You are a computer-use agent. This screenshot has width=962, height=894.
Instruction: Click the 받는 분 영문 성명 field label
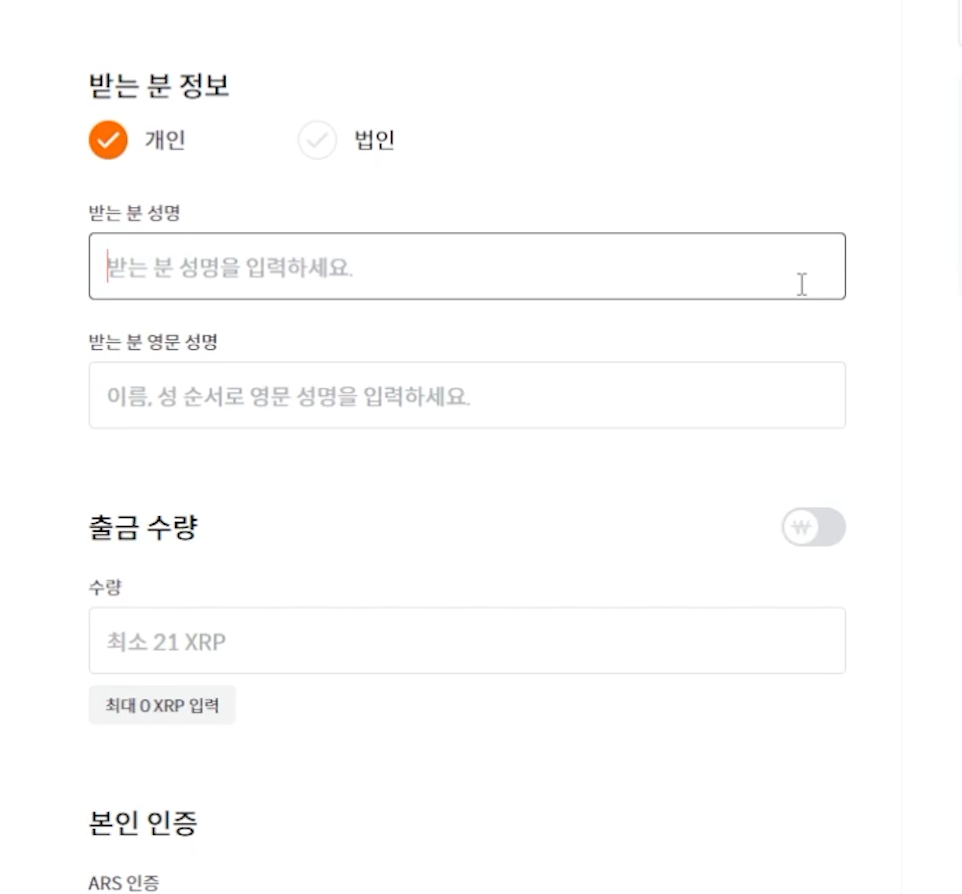click(153, 342)
